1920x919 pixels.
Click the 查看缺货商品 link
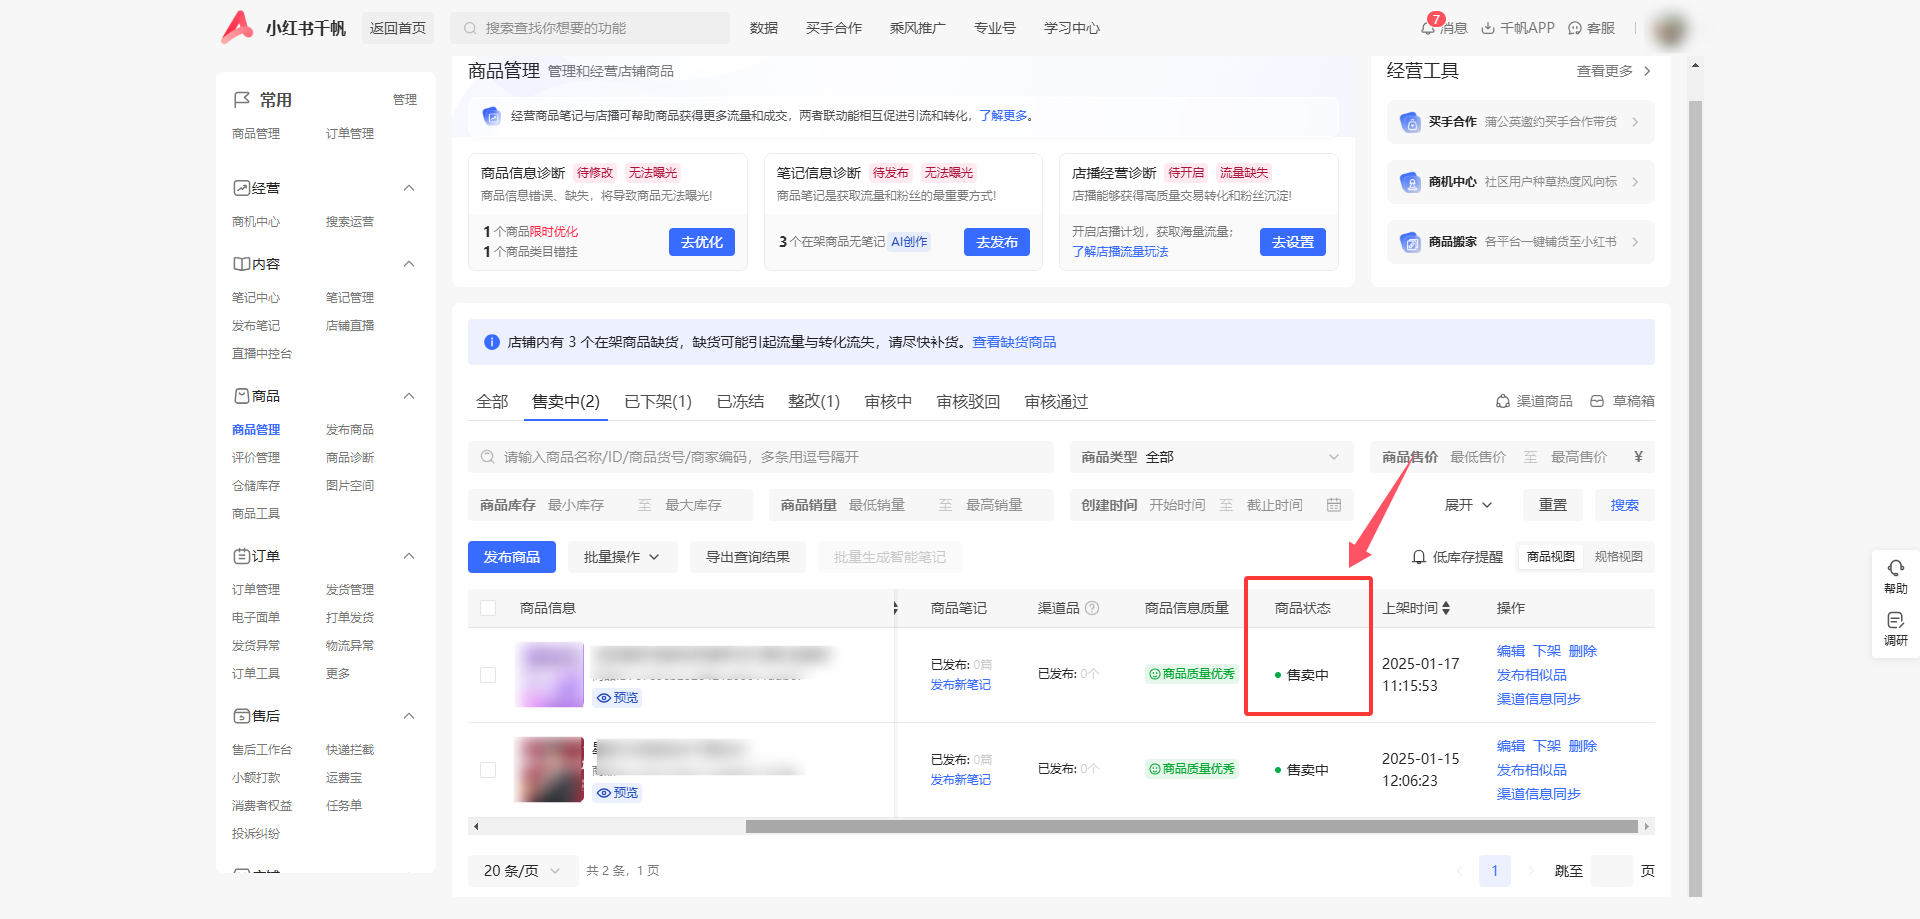pyautogui.click(x=1014, y=342)
